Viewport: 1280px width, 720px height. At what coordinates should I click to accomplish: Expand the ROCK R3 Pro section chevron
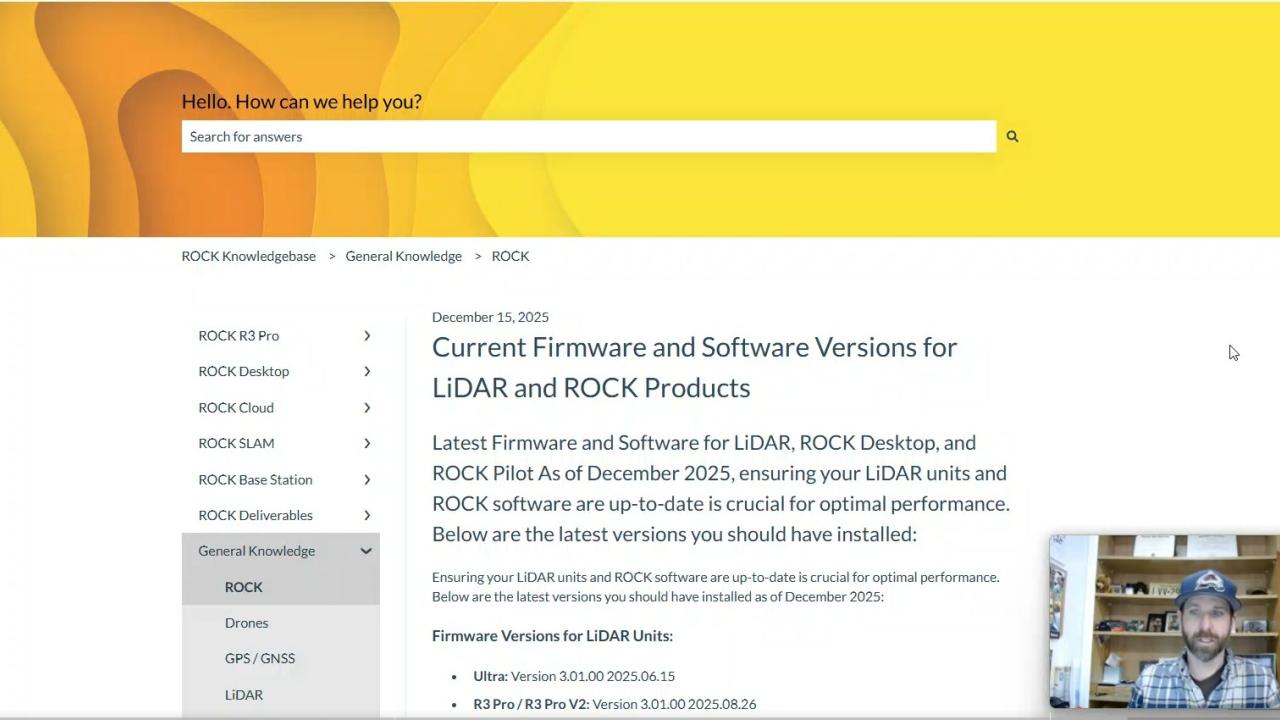(367, 335)
